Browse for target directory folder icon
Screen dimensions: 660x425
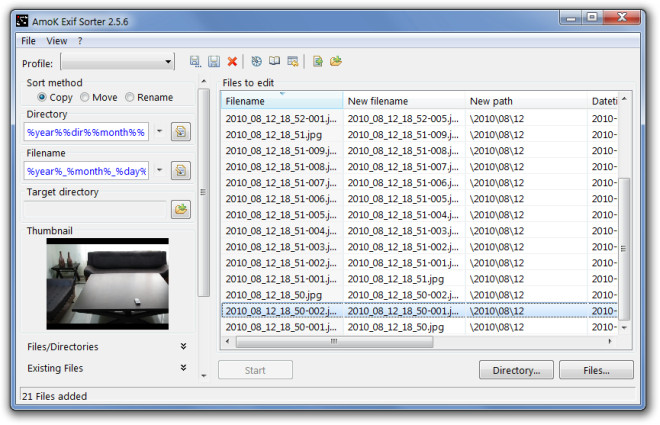coord(181,209)
